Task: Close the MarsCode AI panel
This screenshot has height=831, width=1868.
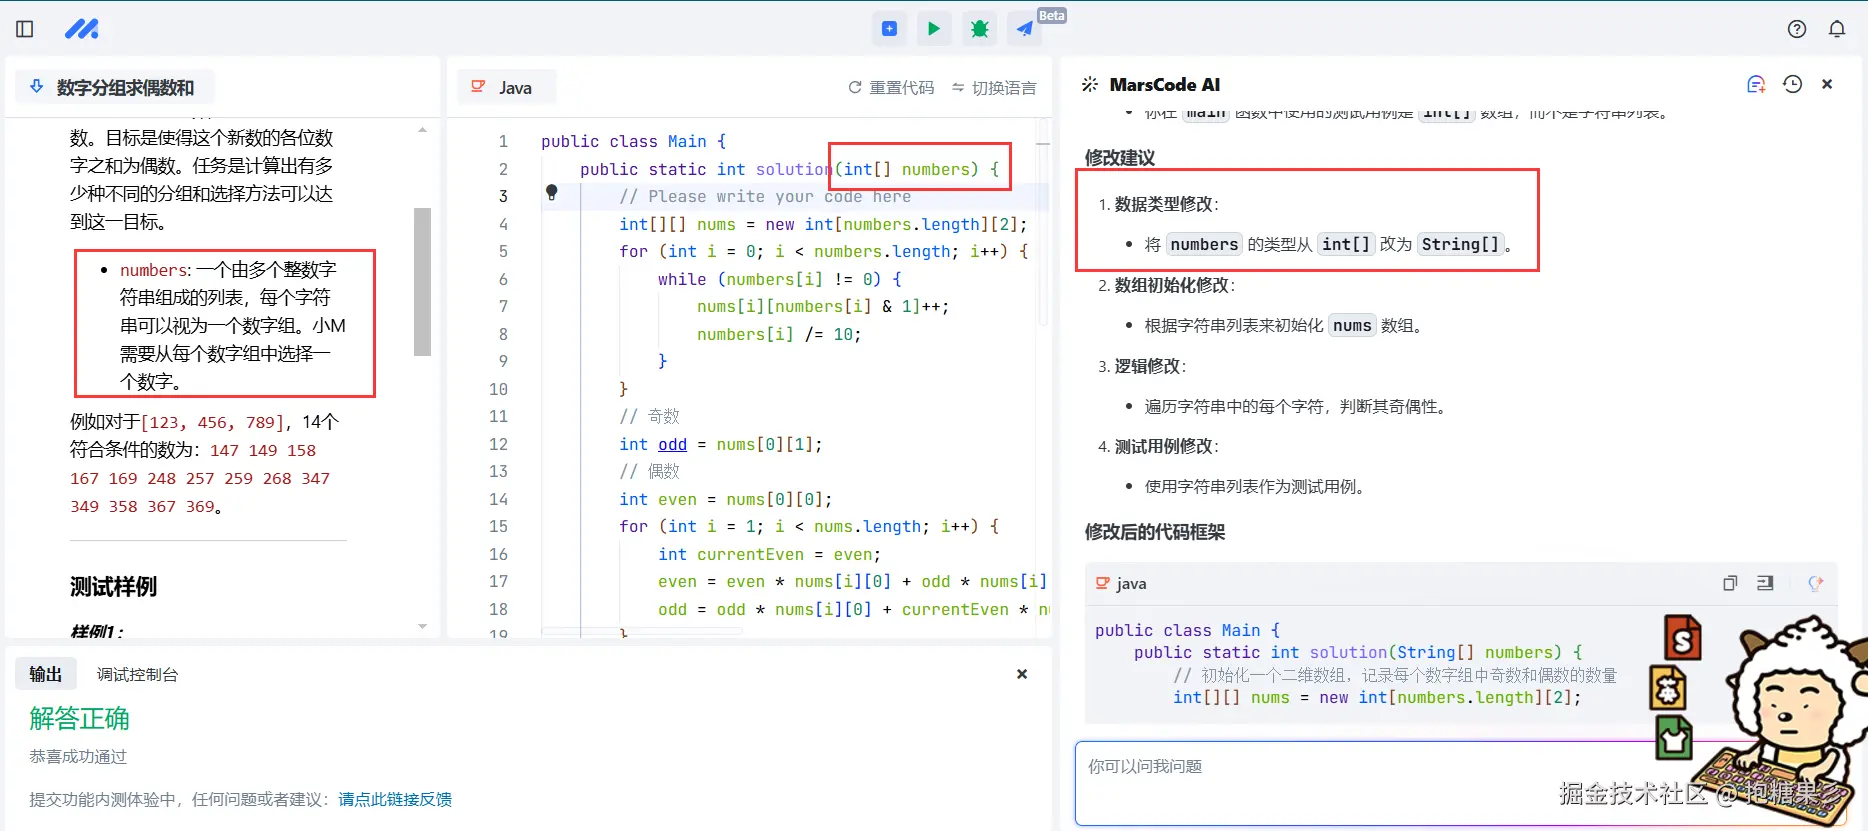Action: tap(1827, 85)
